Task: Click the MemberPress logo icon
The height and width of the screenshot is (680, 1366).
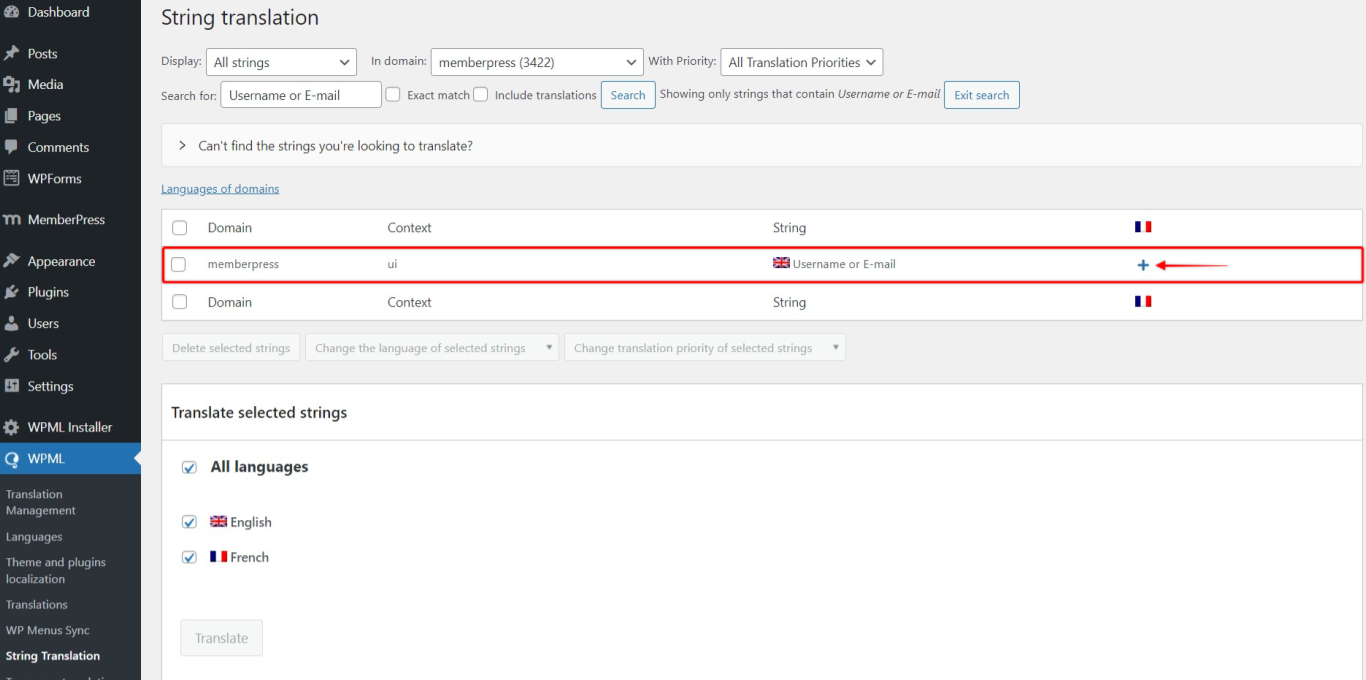Action: [x=12, y=220]
